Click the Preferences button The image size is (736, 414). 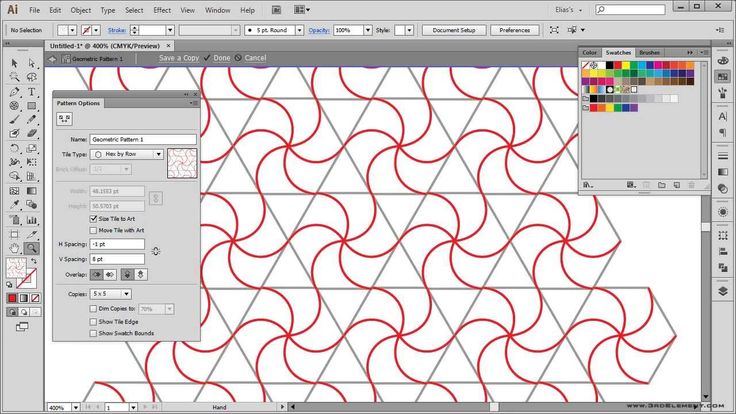[x=514, y=30]
